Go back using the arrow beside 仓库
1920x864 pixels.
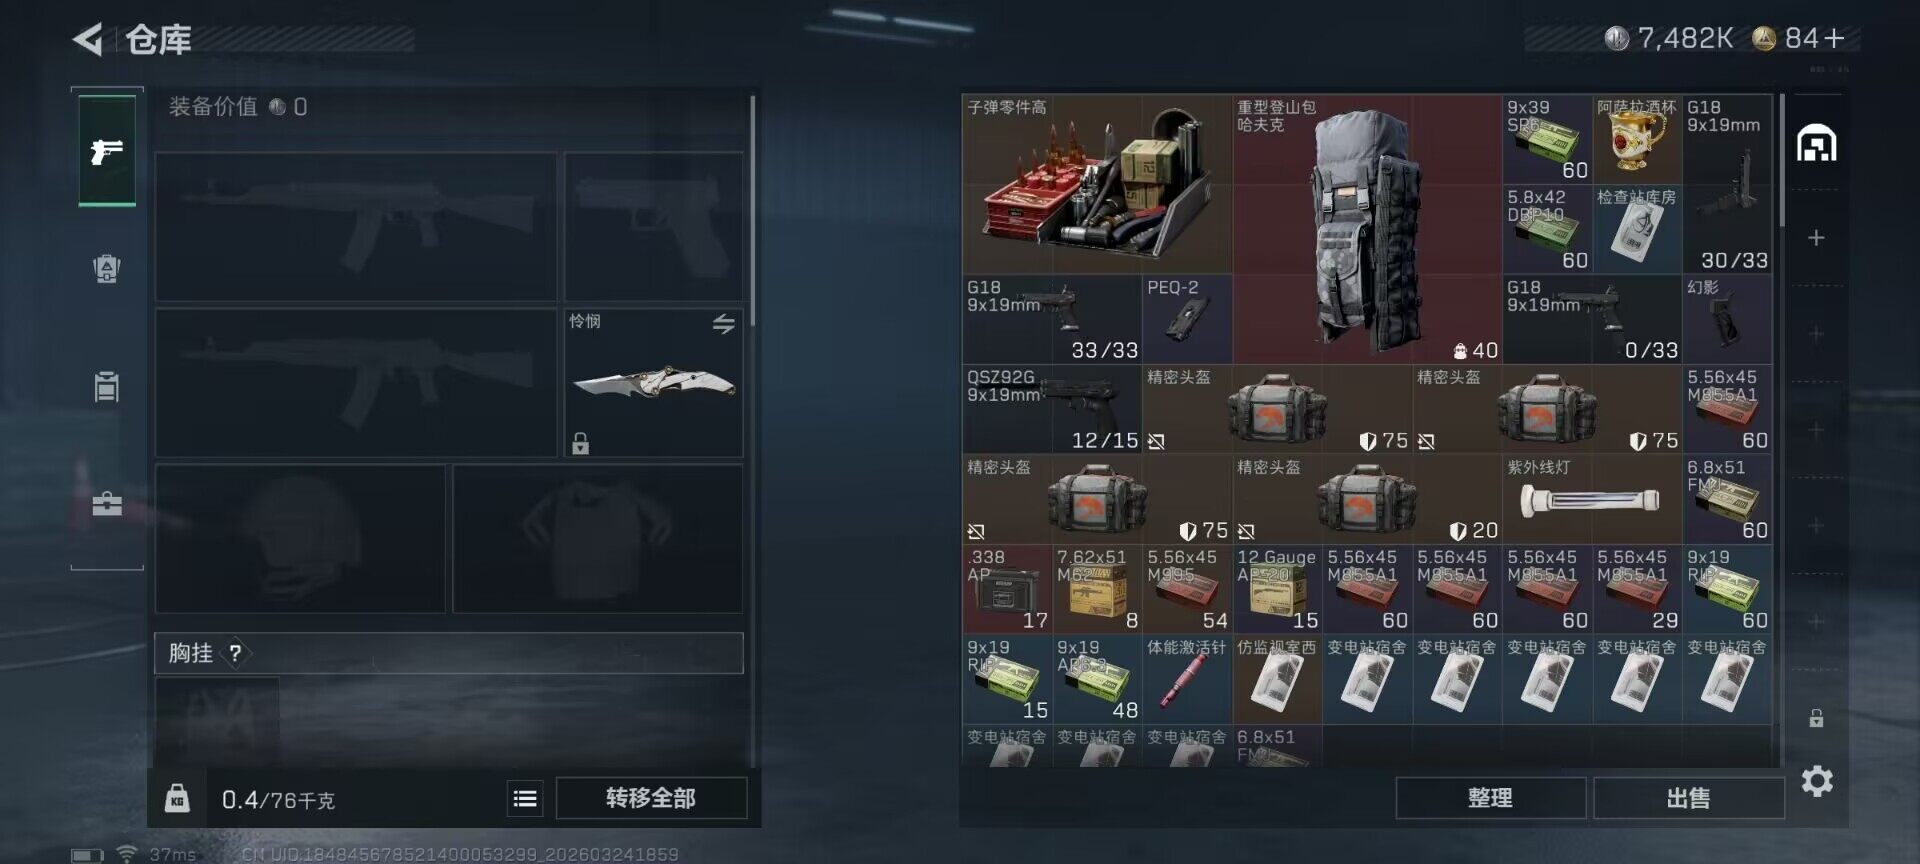[88, 39]
